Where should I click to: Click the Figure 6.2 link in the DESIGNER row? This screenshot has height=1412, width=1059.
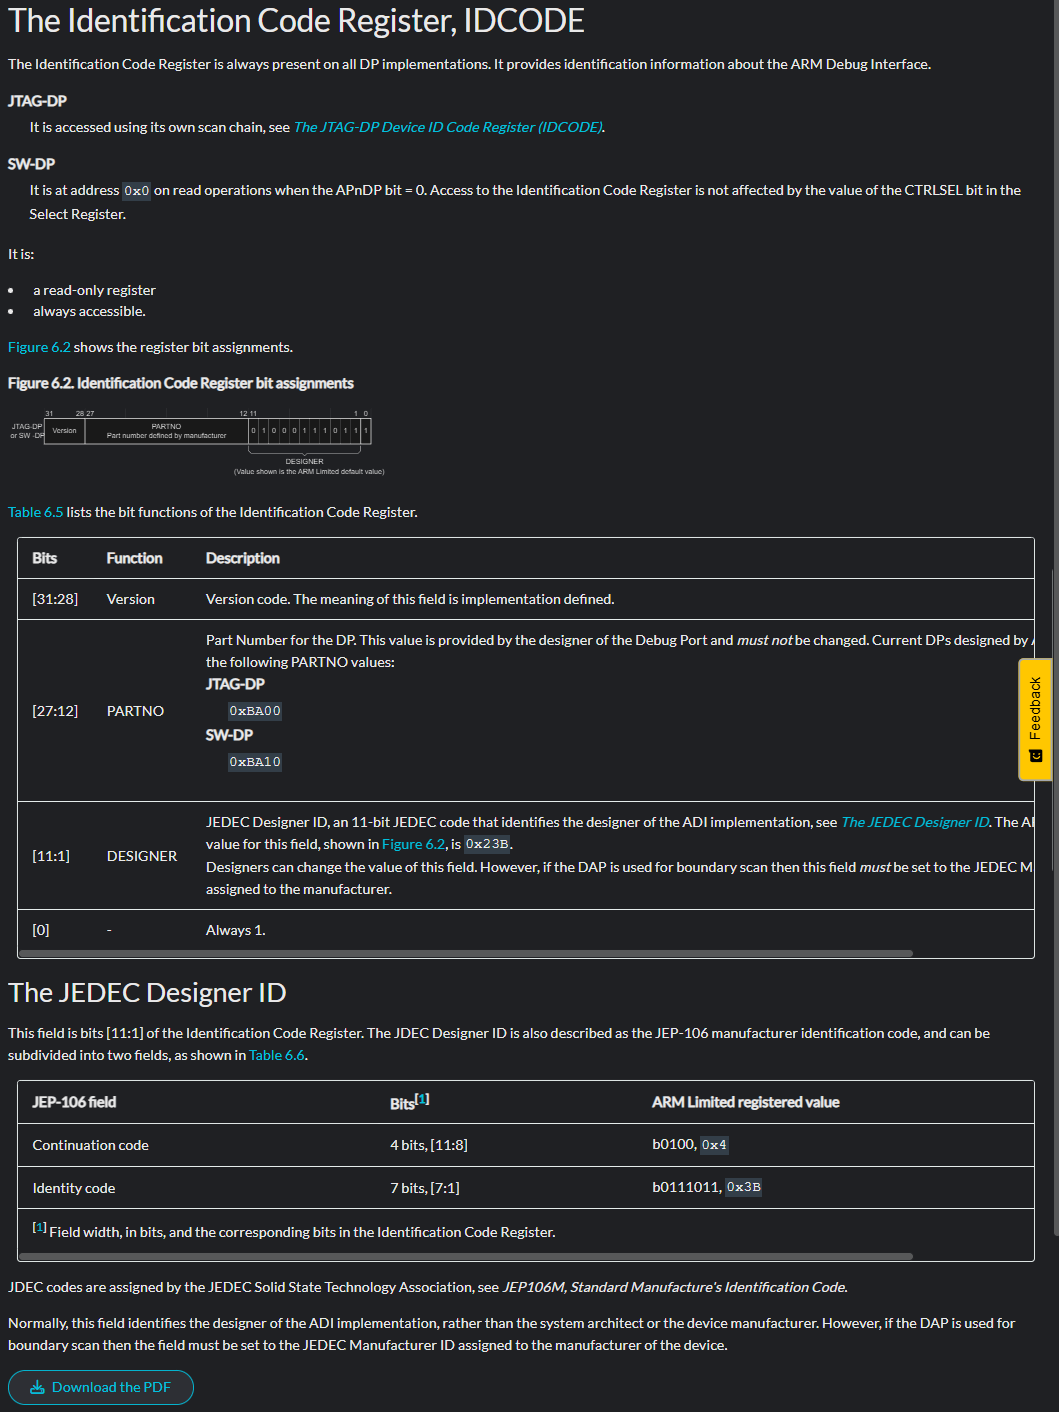click(413, 844)
